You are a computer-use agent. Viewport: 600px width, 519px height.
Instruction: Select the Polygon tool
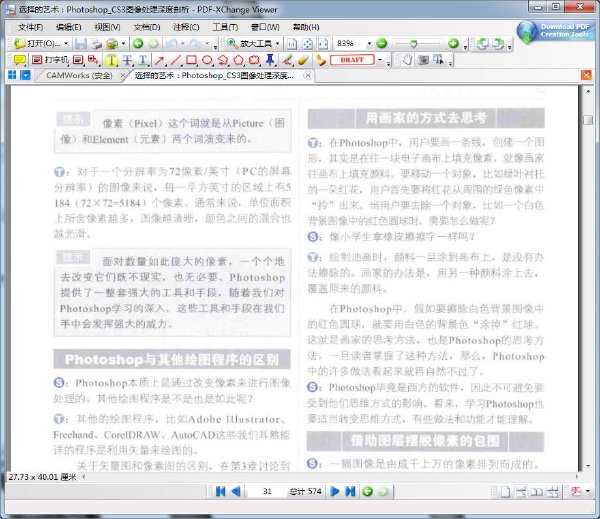click(238, 60)
